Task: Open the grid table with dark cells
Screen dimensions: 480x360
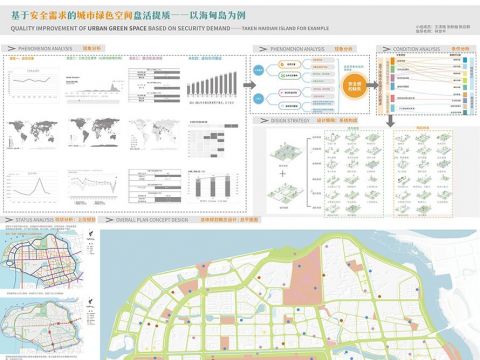Action: pyautogui.click(x=213, y=140)
